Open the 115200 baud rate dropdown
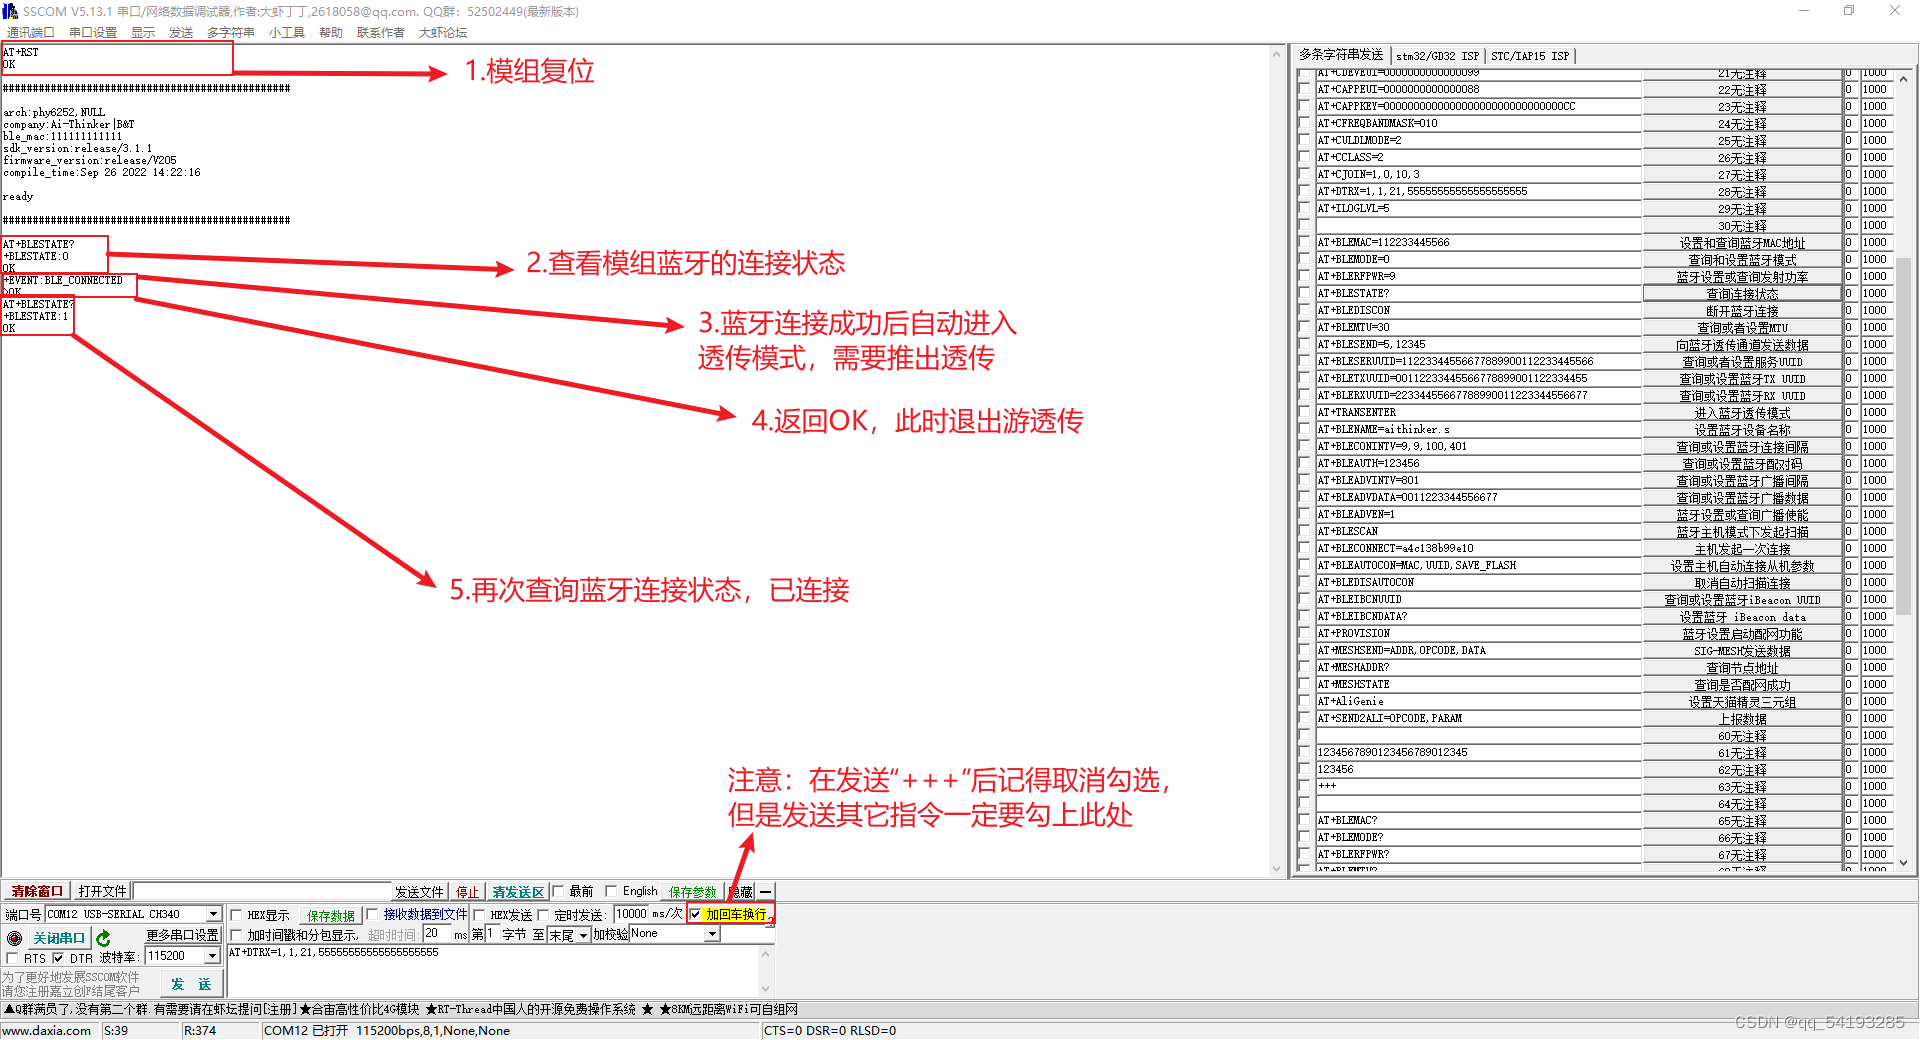Screen dimensions: 1920x1040 (x=212, y=956)
